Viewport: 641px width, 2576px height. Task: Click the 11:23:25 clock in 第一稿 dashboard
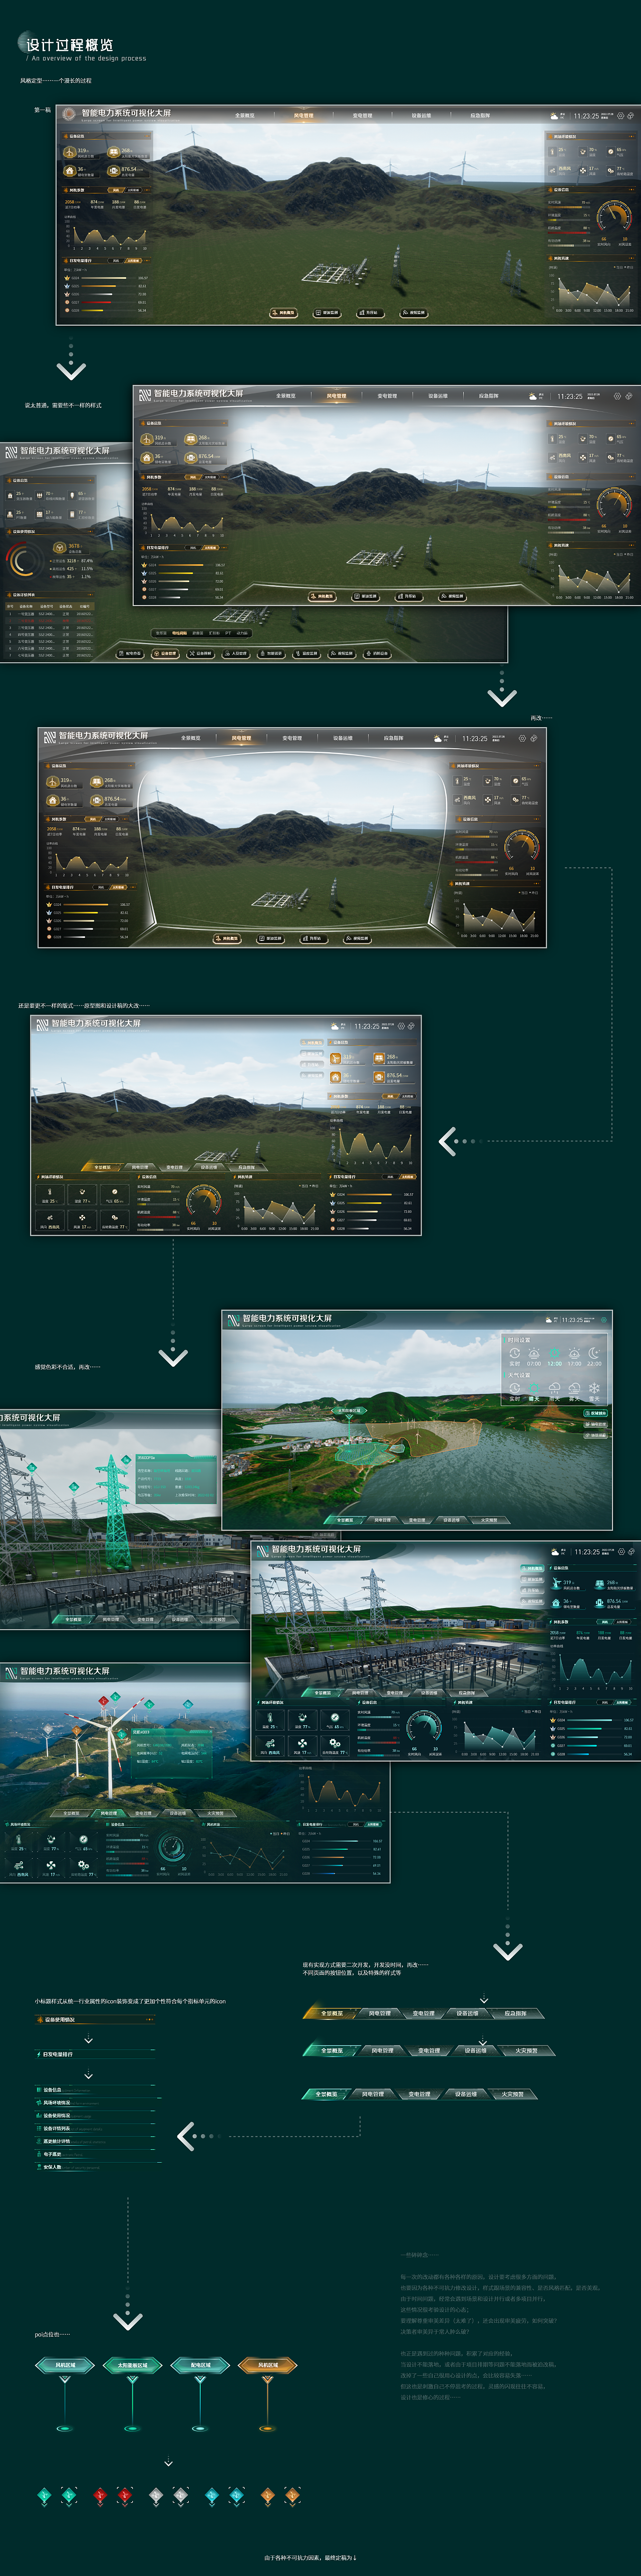[x=586, y=116]
